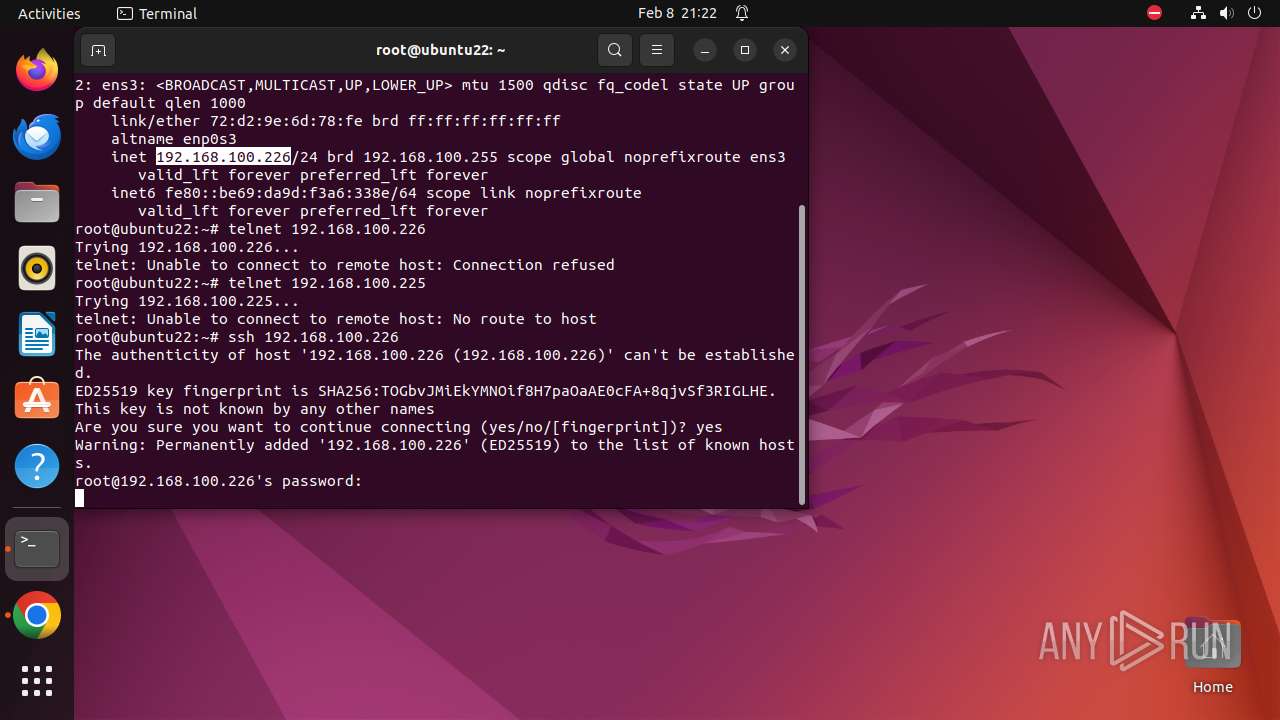Click the 'altname enp0s3' line
The height and width of the screenshot is (720, 1280).
(x=174, y=139)
